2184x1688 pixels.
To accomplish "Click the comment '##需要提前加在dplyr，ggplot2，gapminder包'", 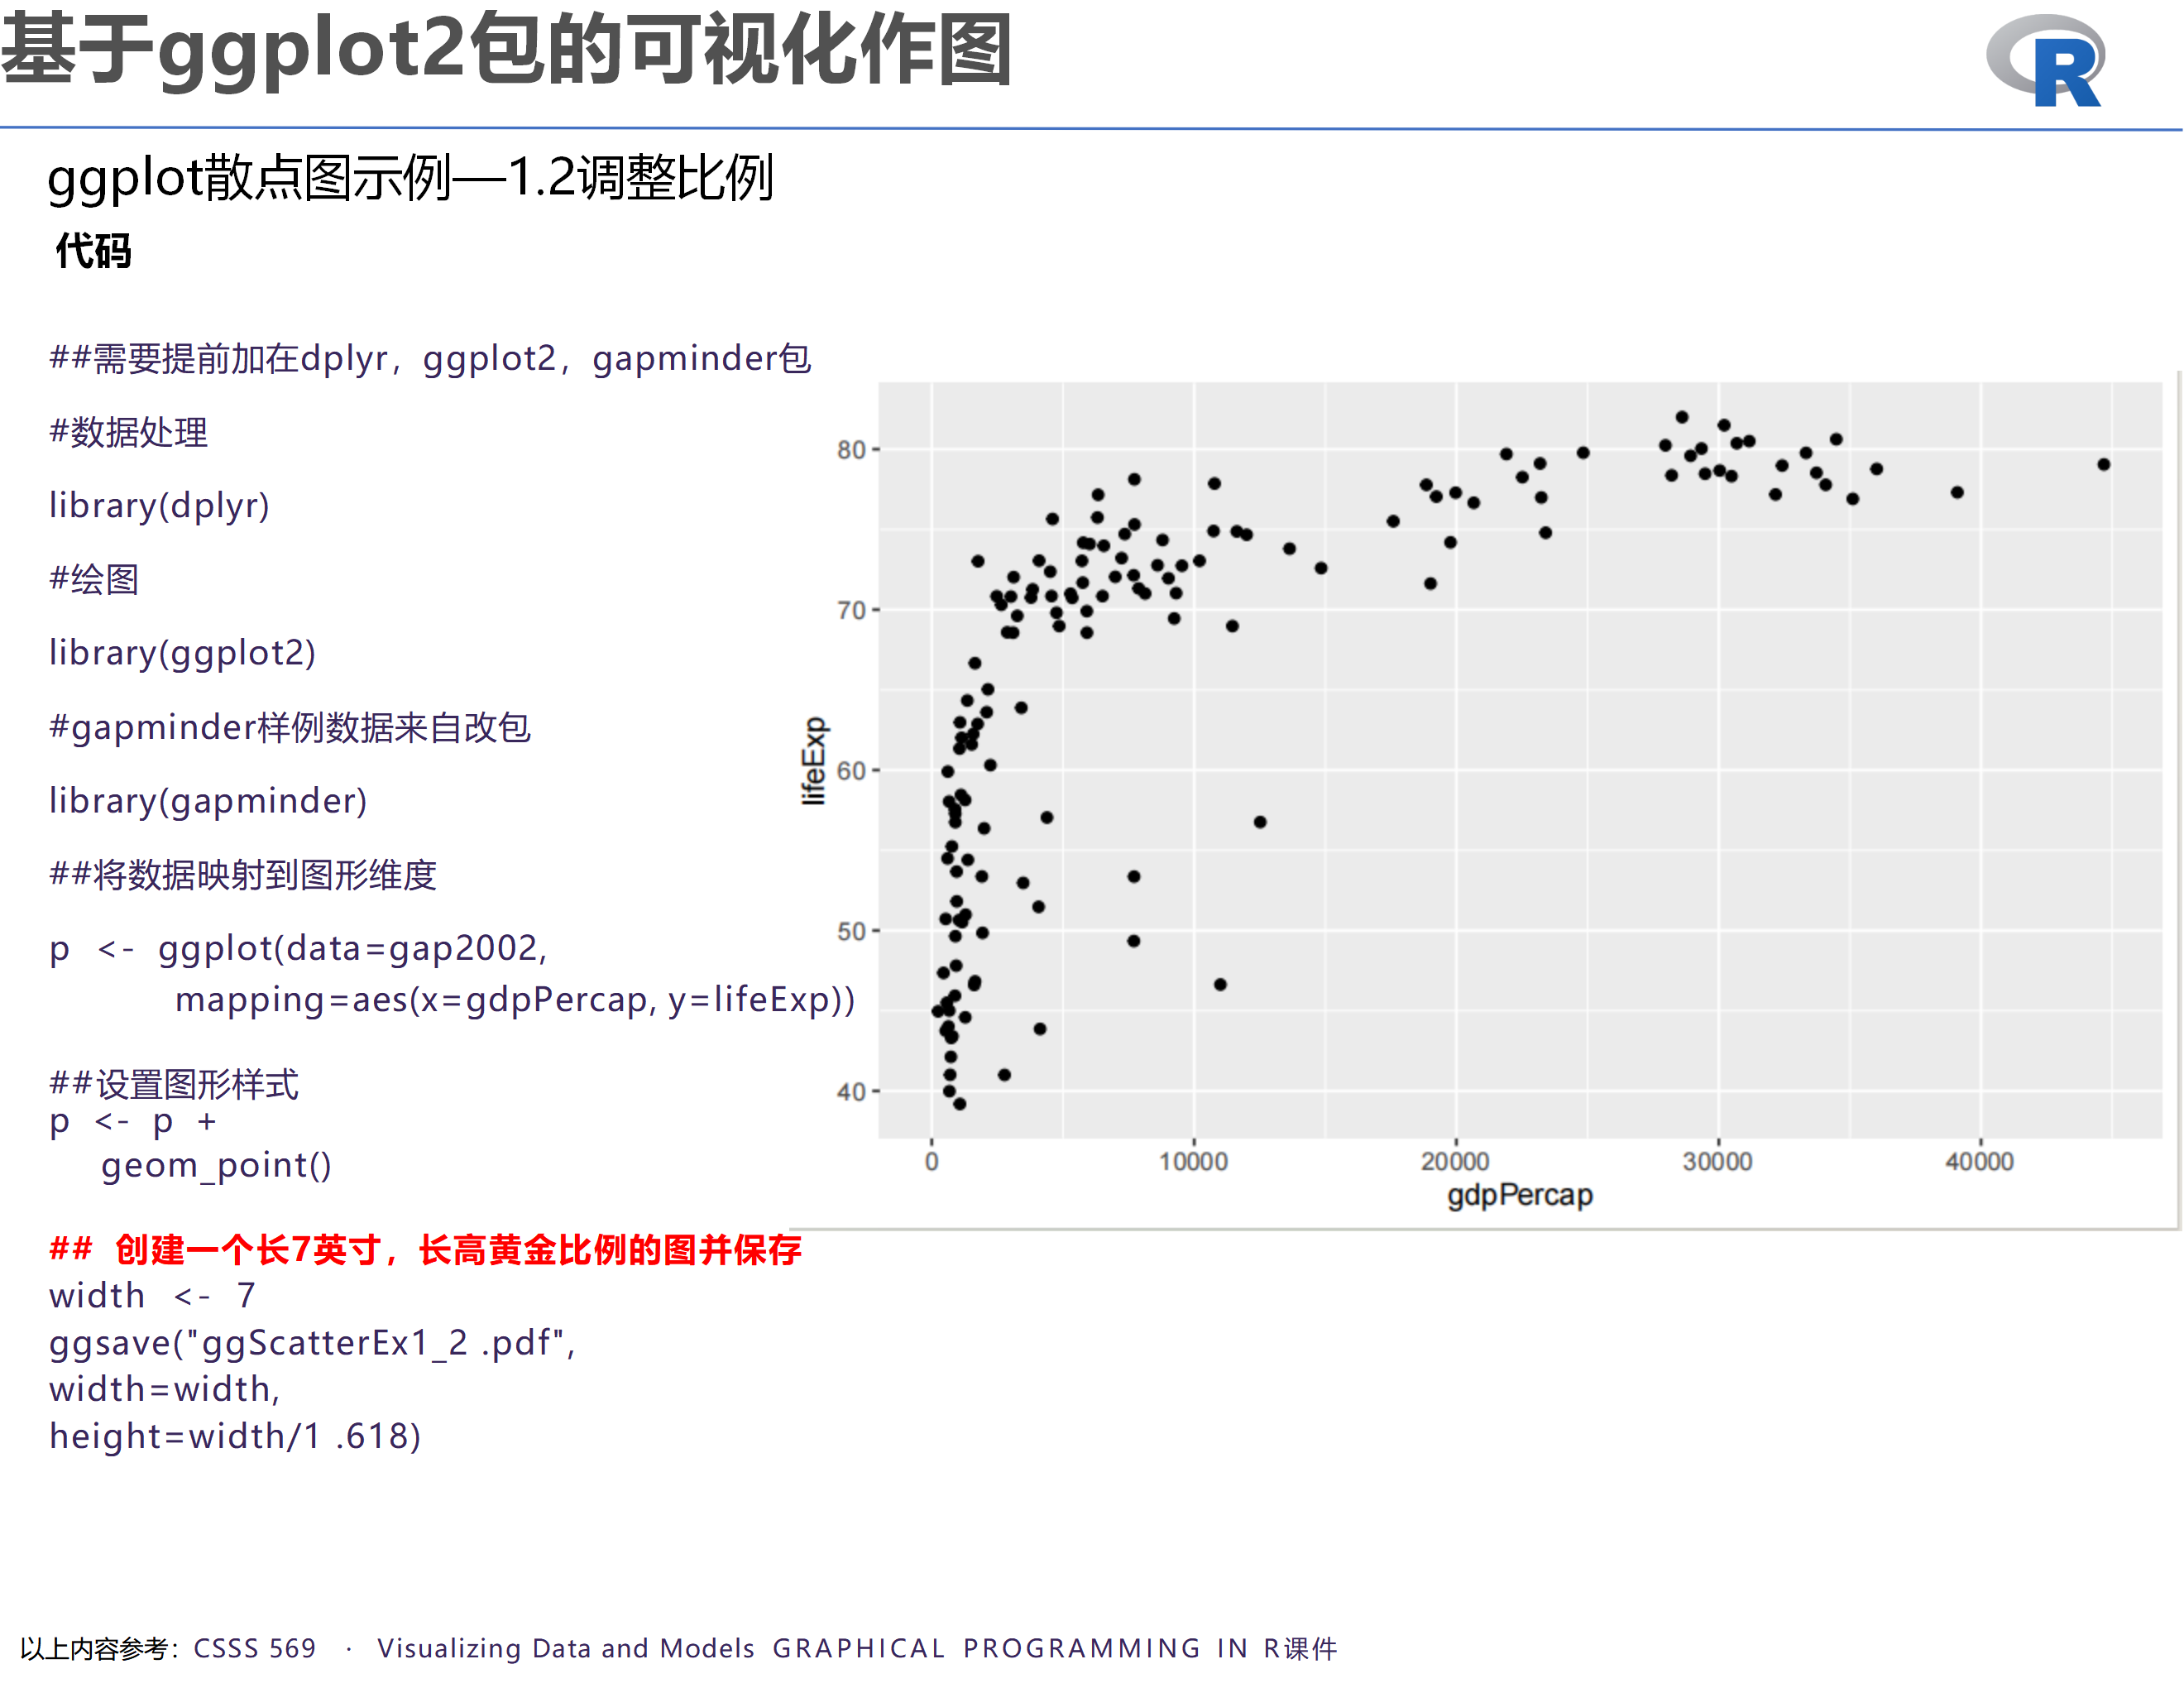I will [x=430, y=358].
